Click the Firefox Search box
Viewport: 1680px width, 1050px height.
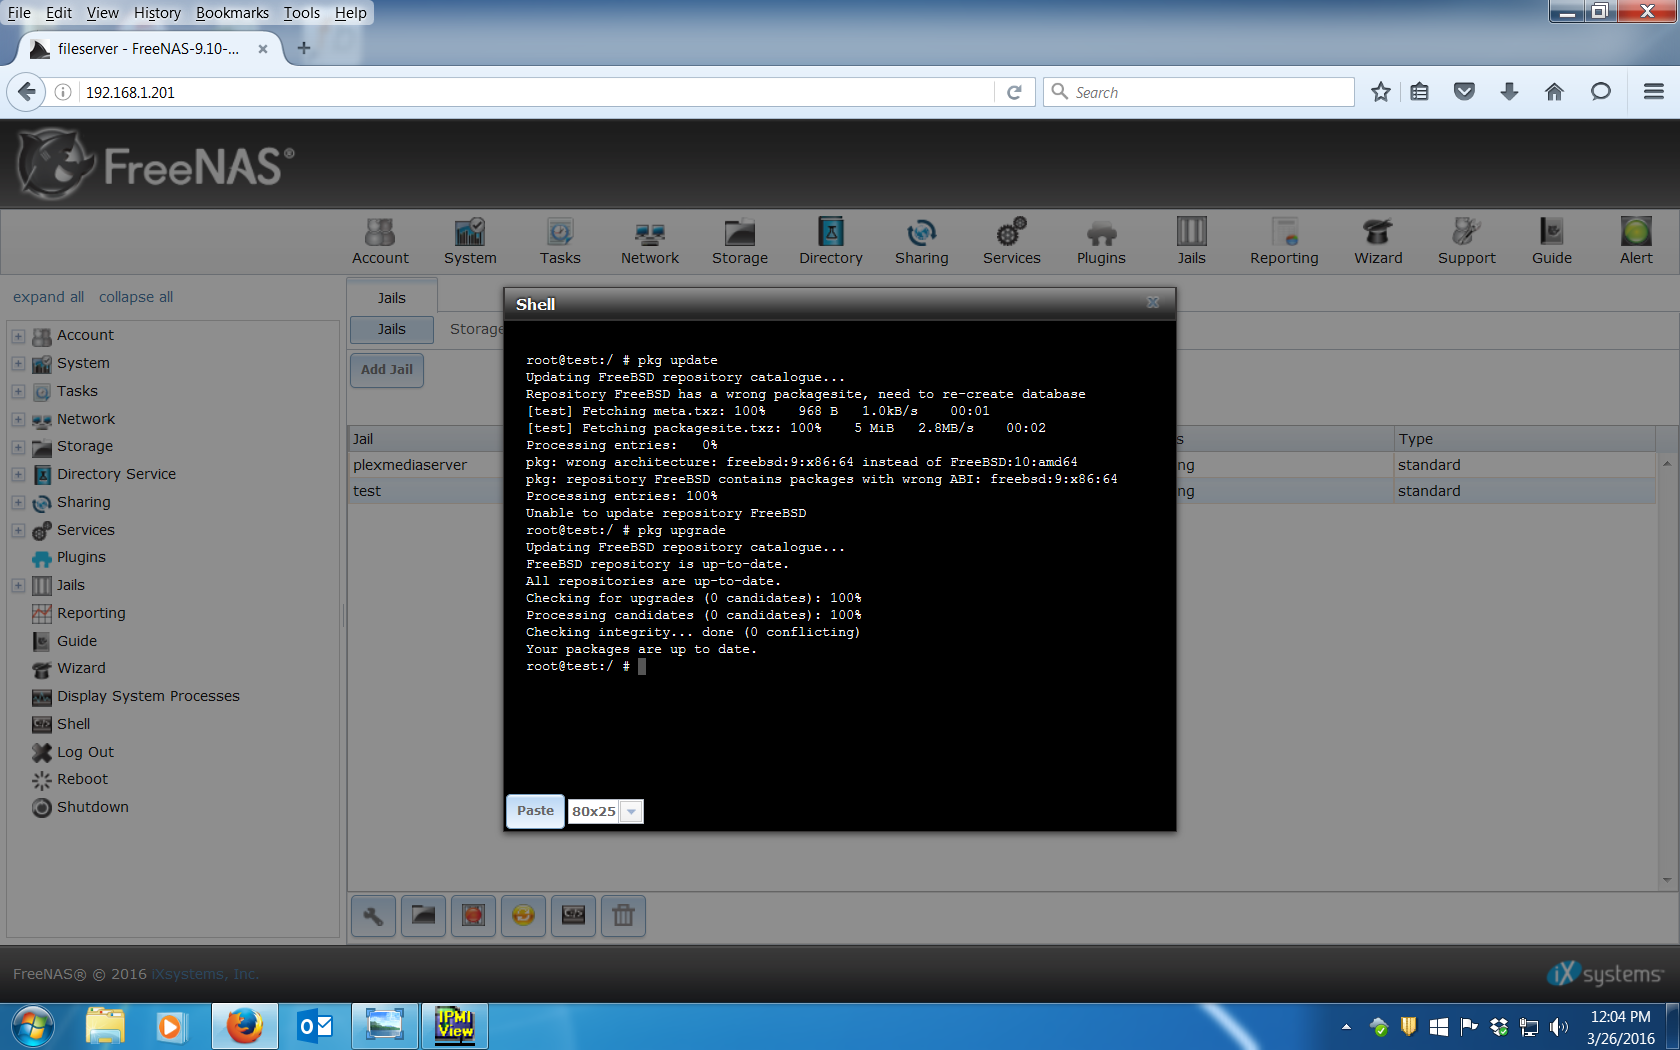click(x=1198, y=92)
